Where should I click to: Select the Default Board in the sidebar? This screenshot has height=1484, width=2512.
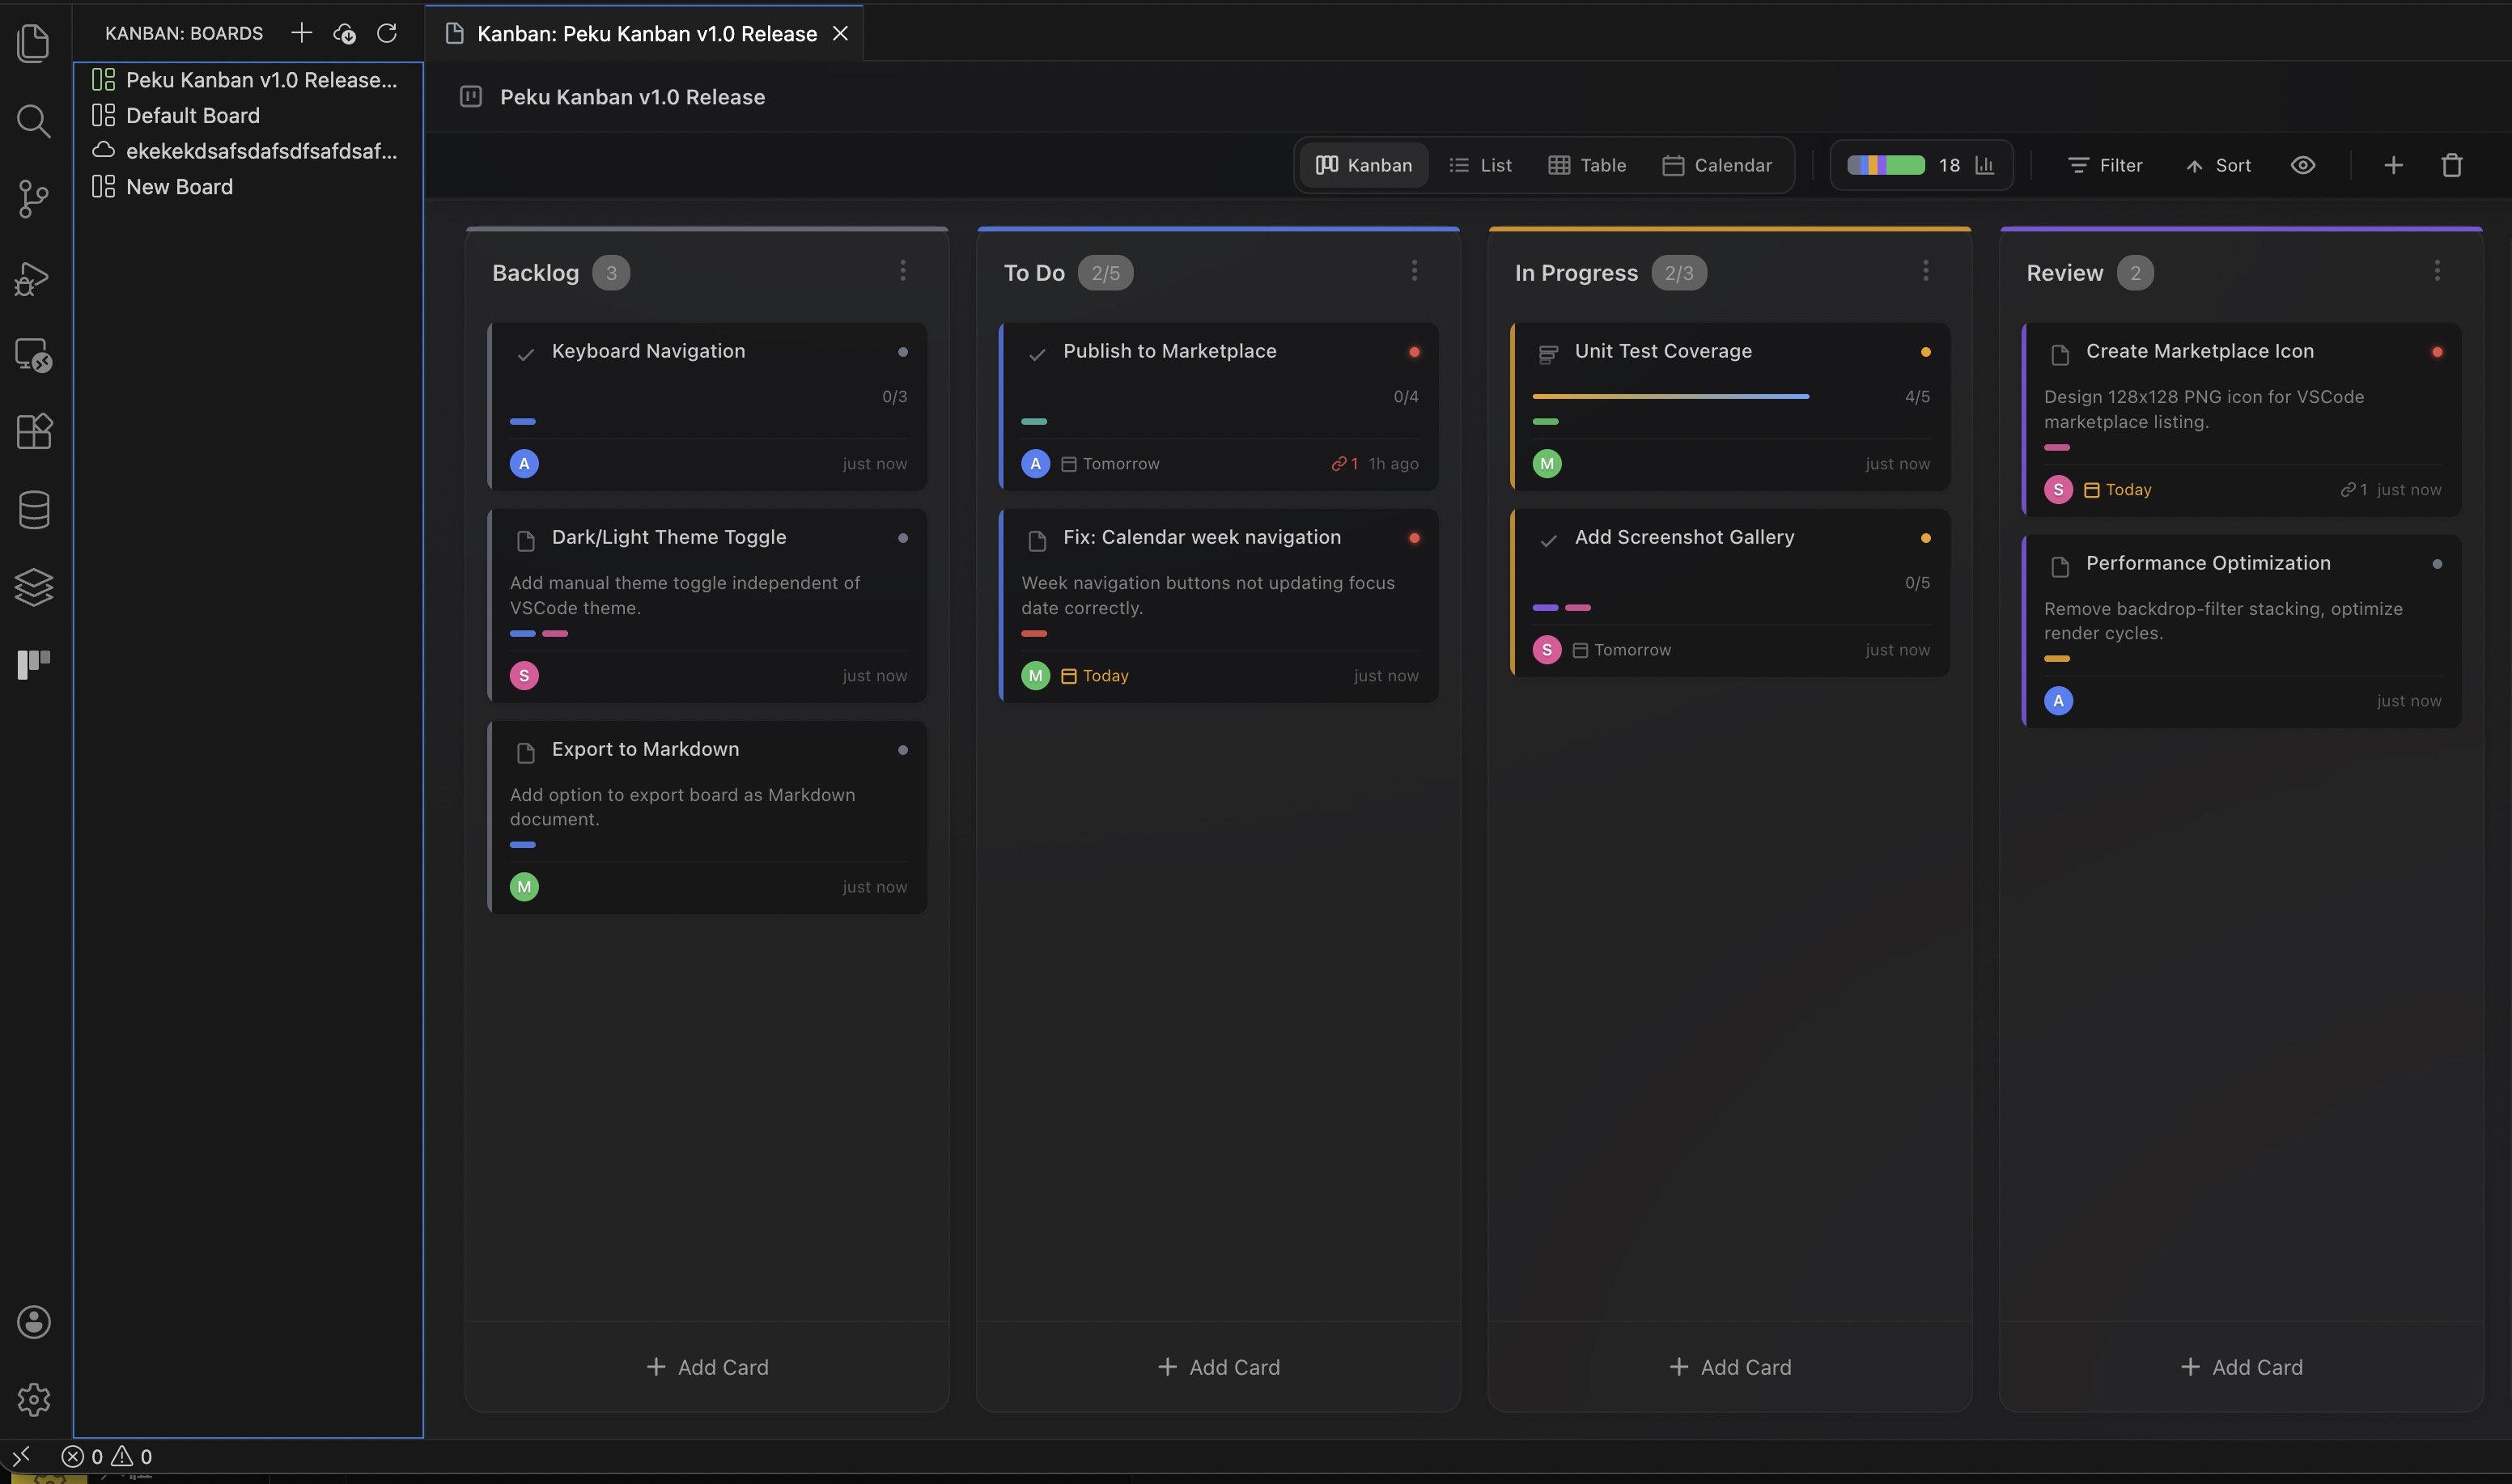(193, 115)
